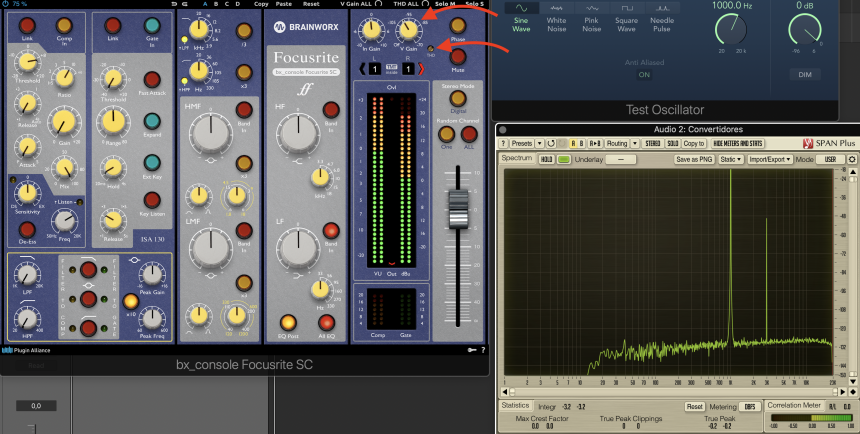The image size is (860, 434).
Task: Click the V Gain knob
Action: coord(408,29)
